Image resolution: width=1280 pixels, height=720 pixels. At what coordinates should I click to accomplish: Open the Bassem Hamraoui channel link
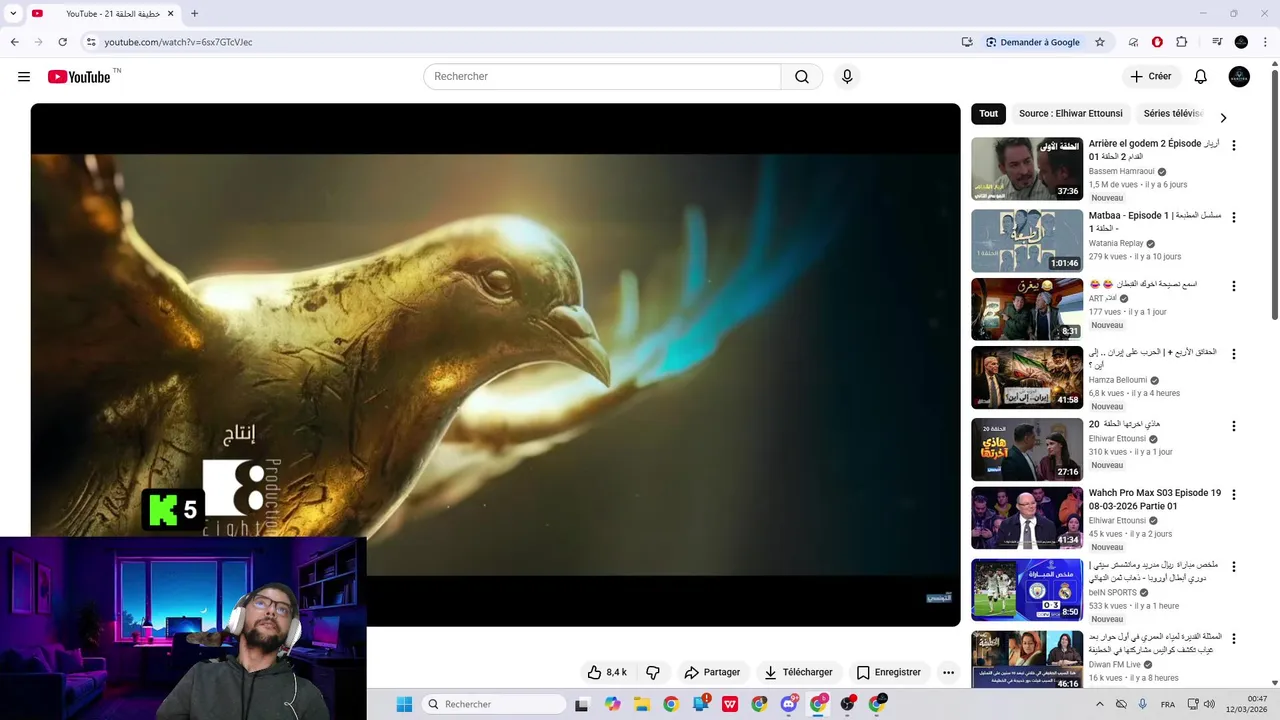tap(1121, 171)
